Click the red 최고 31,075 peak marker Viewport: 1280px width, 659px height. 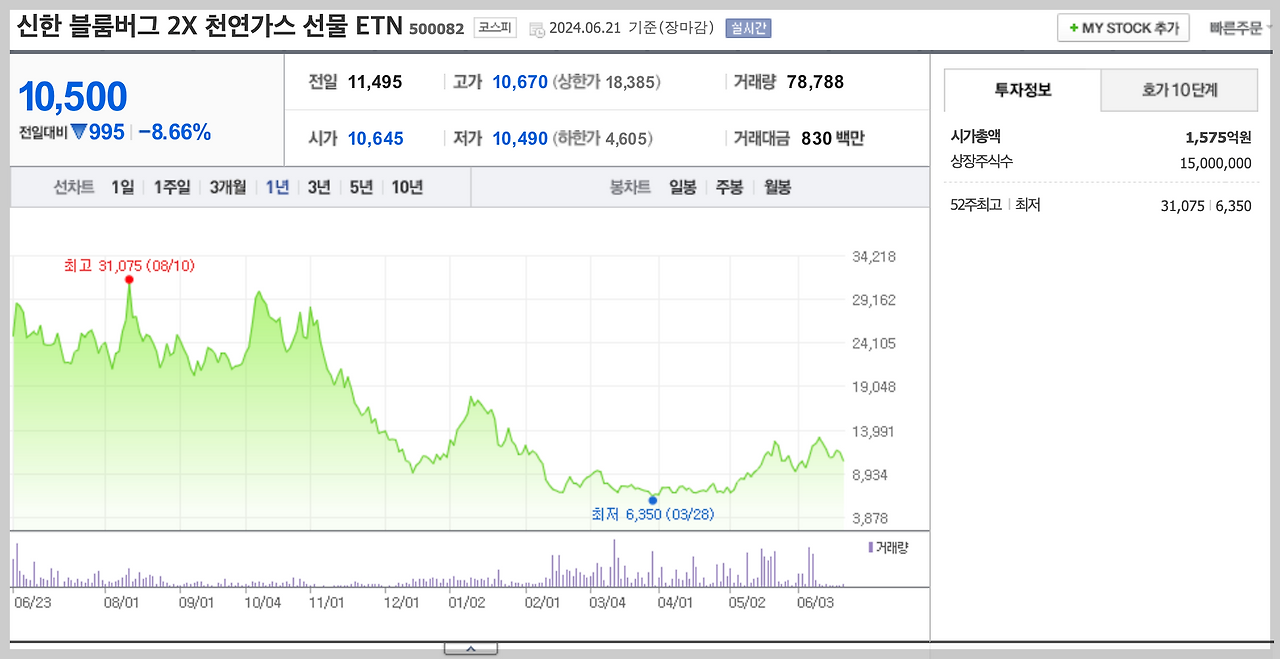pyautogui.click(x=129, y=280)
